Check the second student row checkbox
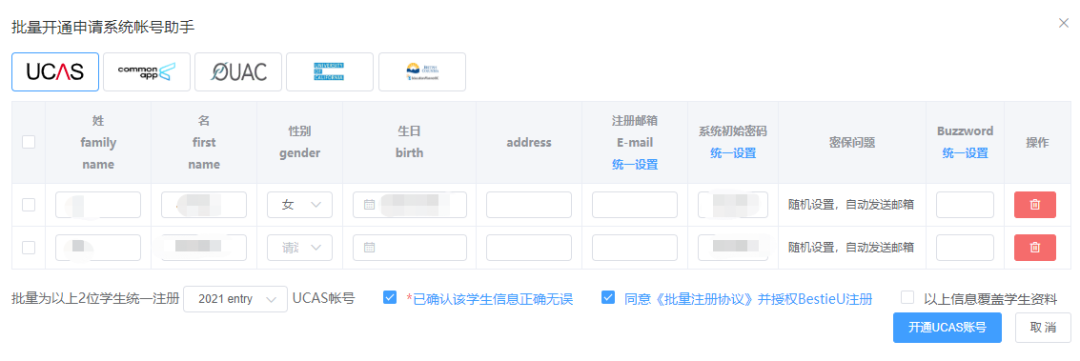The image size is (1080, 361). (29, 247)
